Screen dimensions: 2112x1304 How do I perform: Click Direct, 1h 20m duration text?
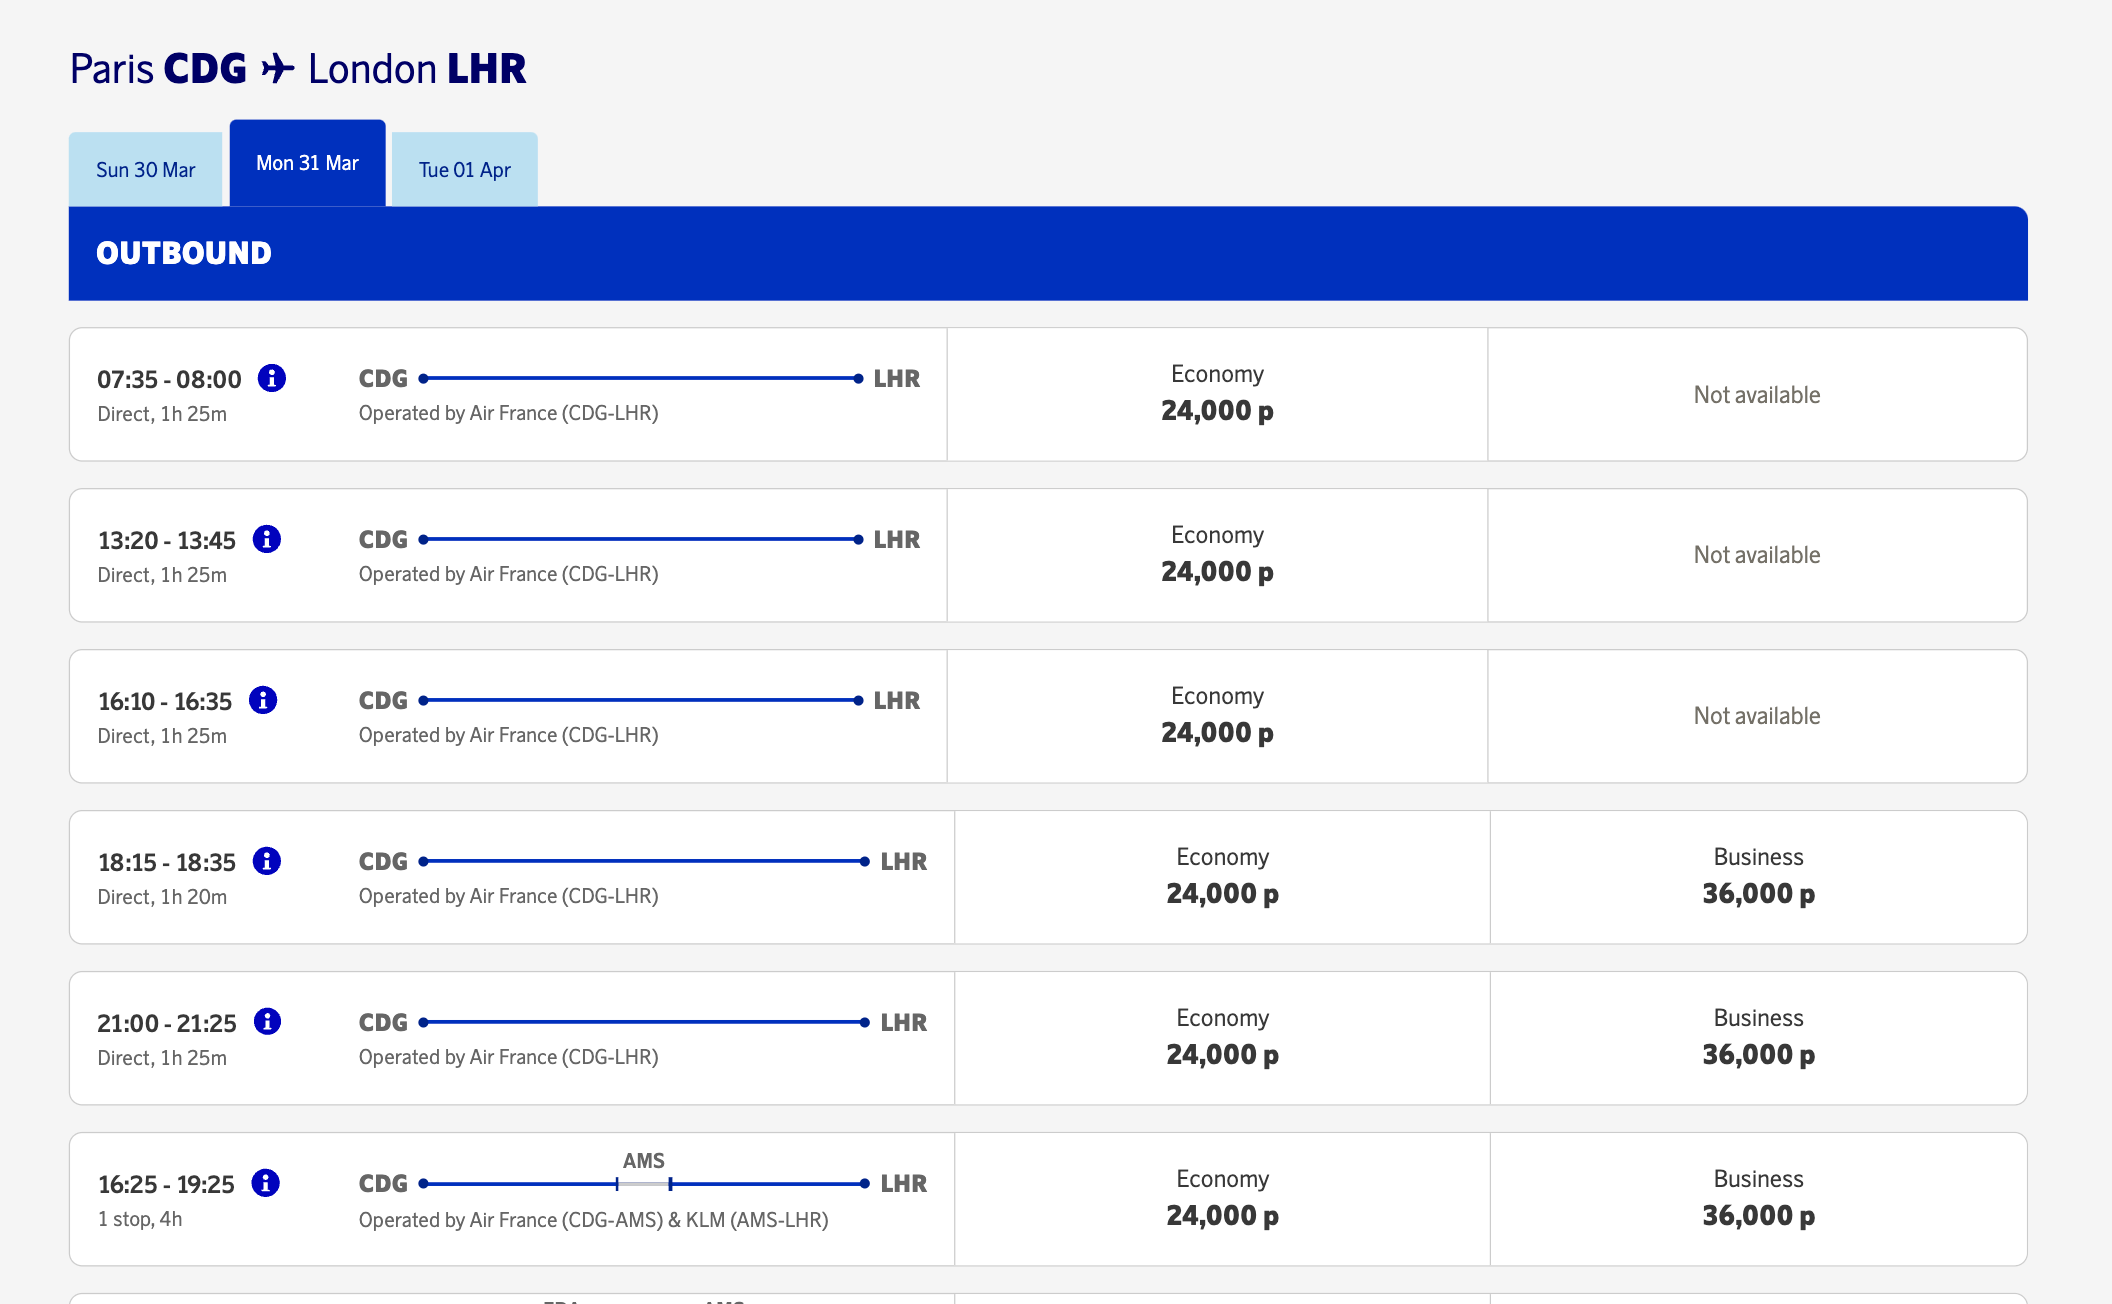click(162, 897)
